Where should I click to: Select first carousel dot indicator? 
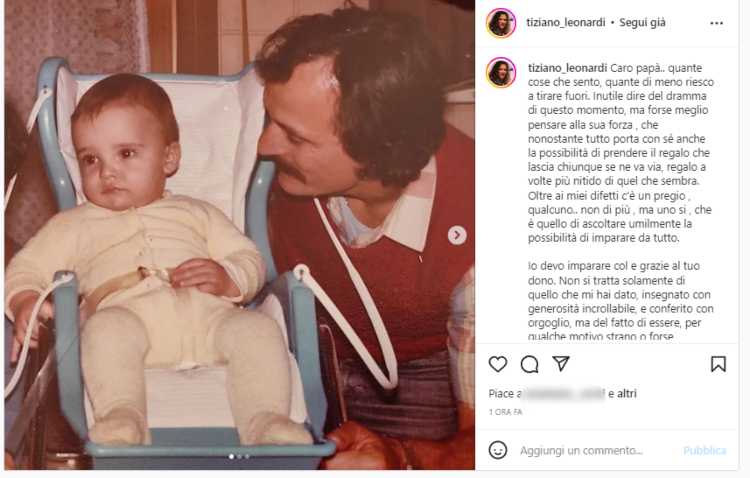232,457
